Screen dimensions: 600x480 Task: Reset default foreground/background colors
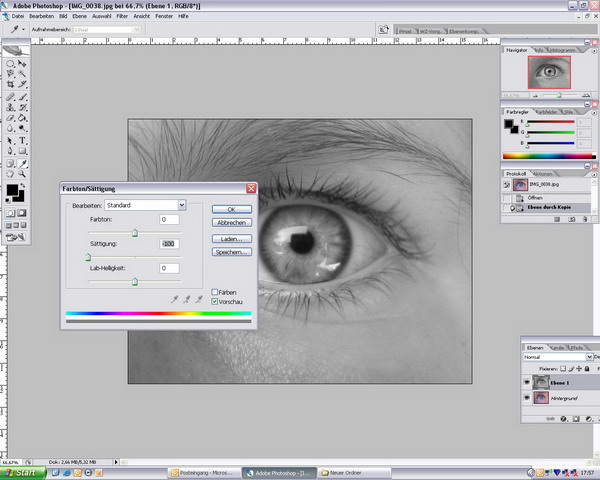pos(8,200)
